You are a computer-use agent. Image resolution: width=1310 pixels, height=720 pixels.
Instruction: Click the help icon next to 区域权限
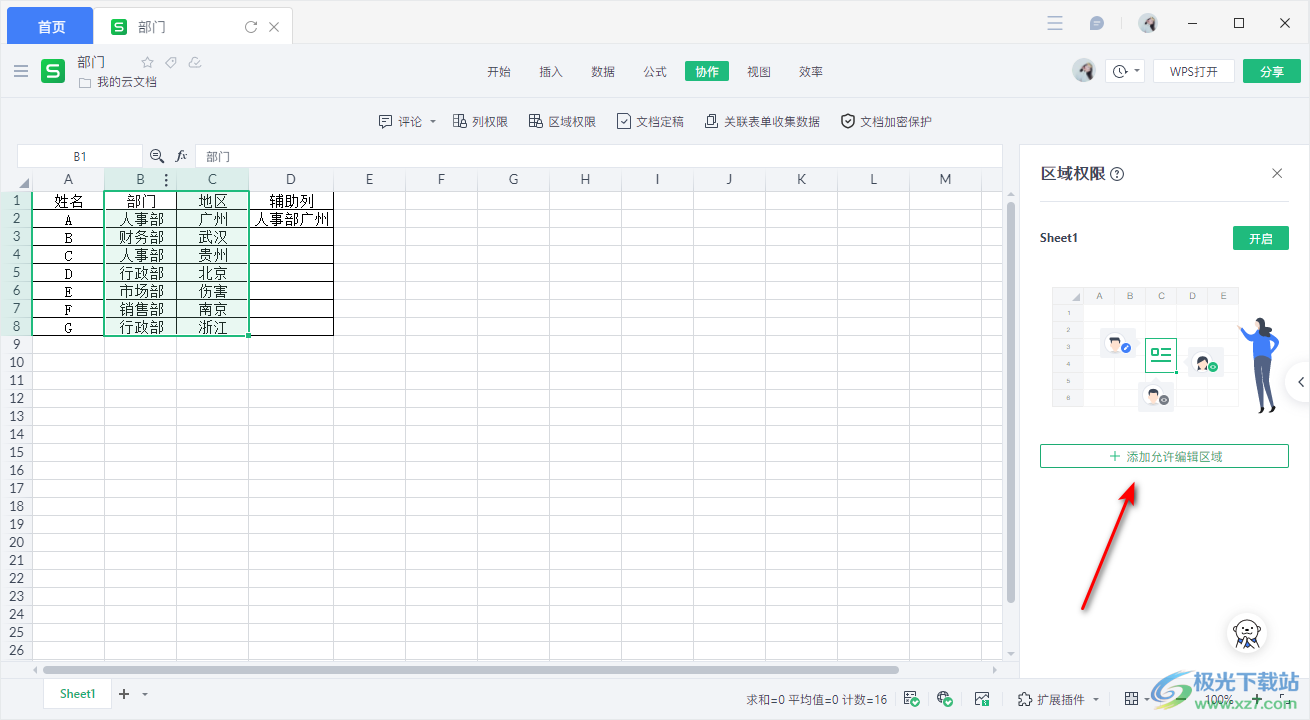1118,174
